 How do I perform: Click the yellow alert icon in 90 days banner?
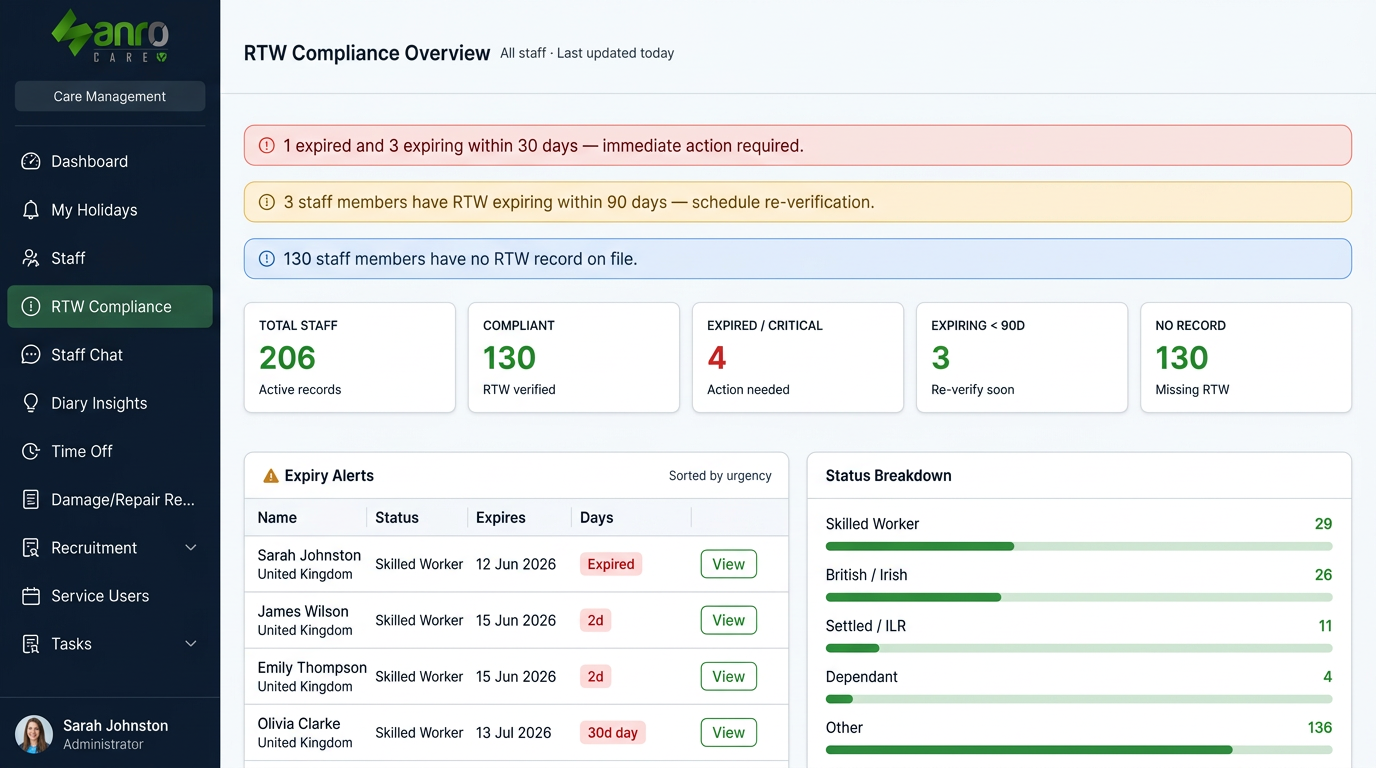pos(267,202)
